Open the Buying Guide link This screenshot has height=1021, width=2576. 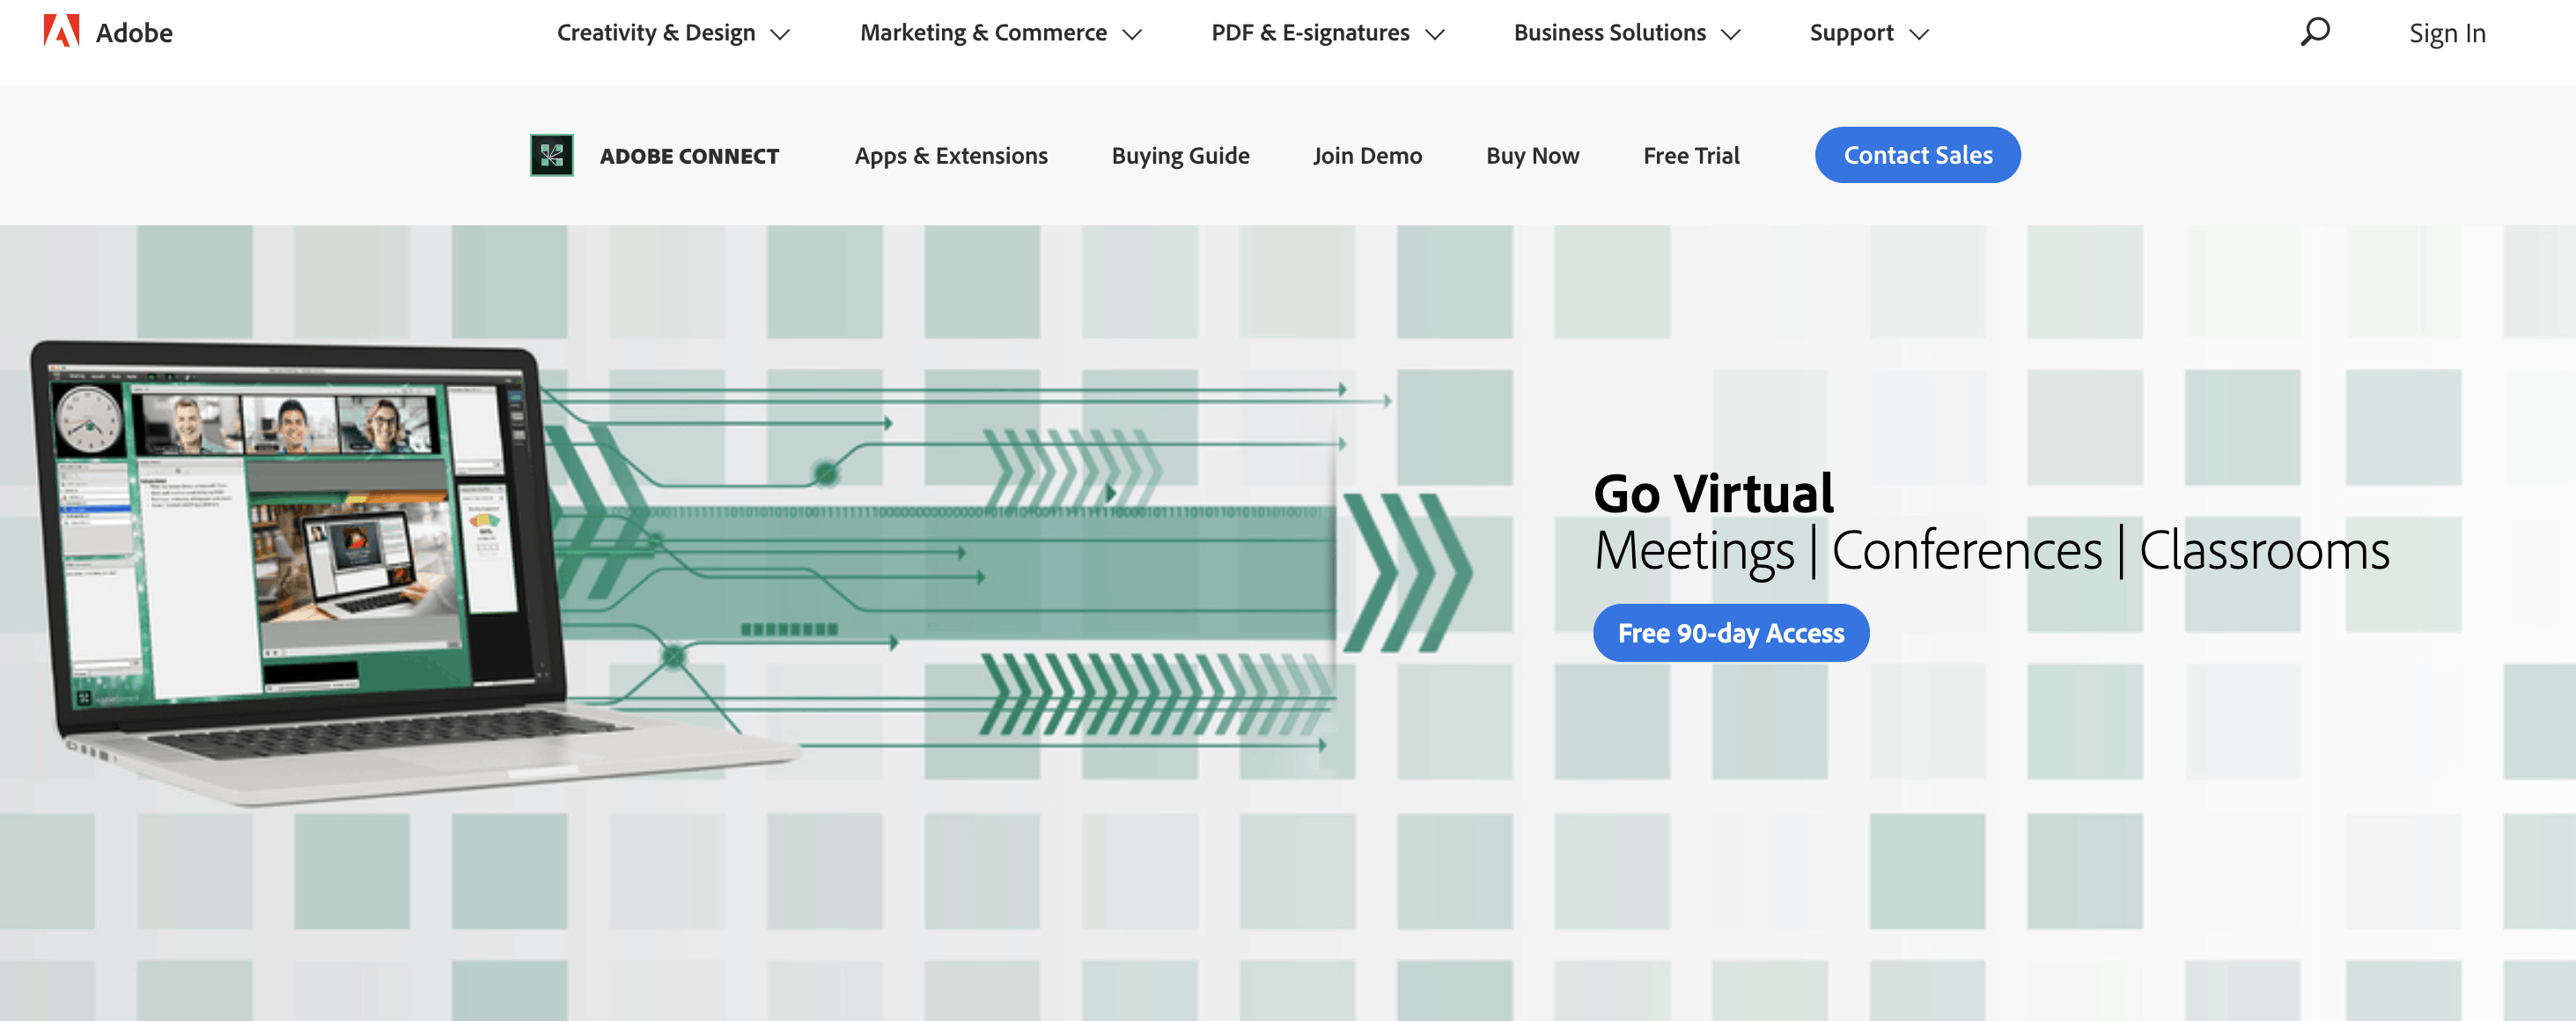coord(1180,156)
